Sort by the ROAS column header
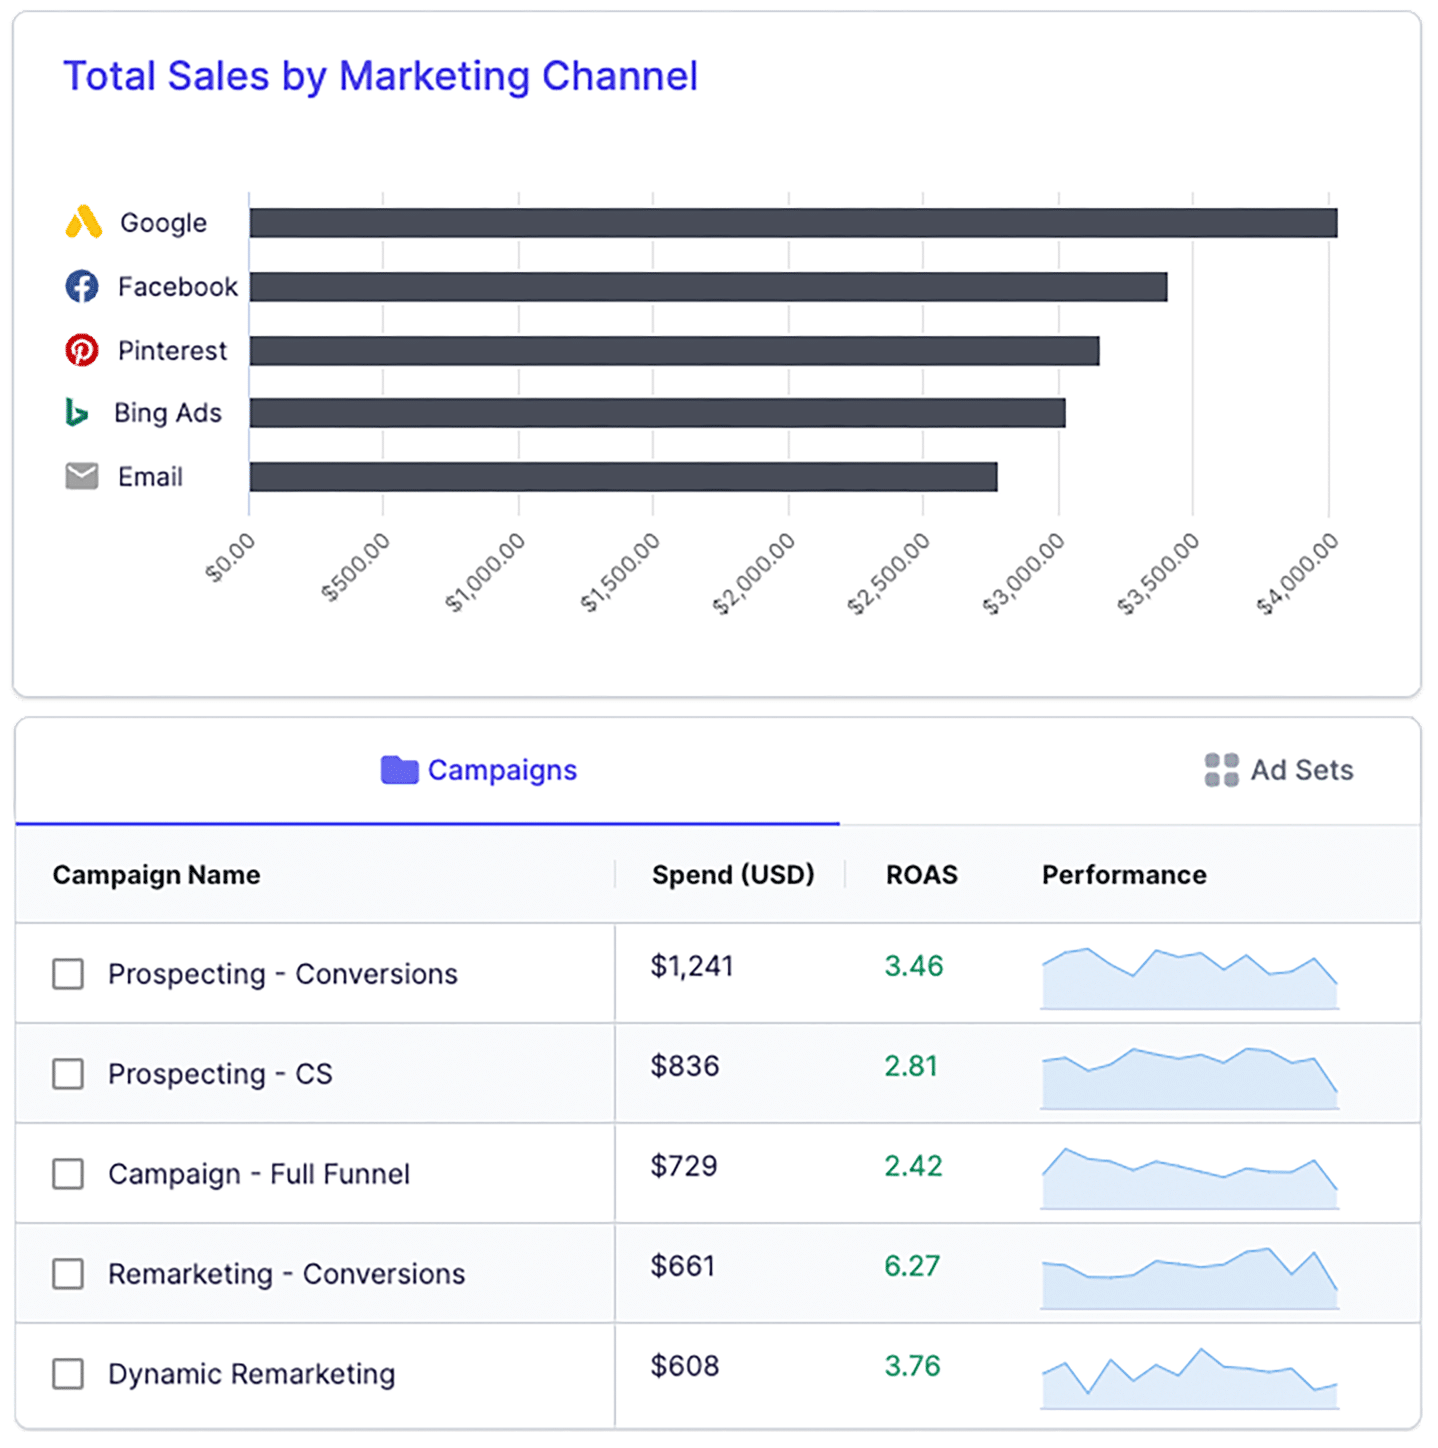The width and height of the screenshot is (1438, 1448). point(921,875)
